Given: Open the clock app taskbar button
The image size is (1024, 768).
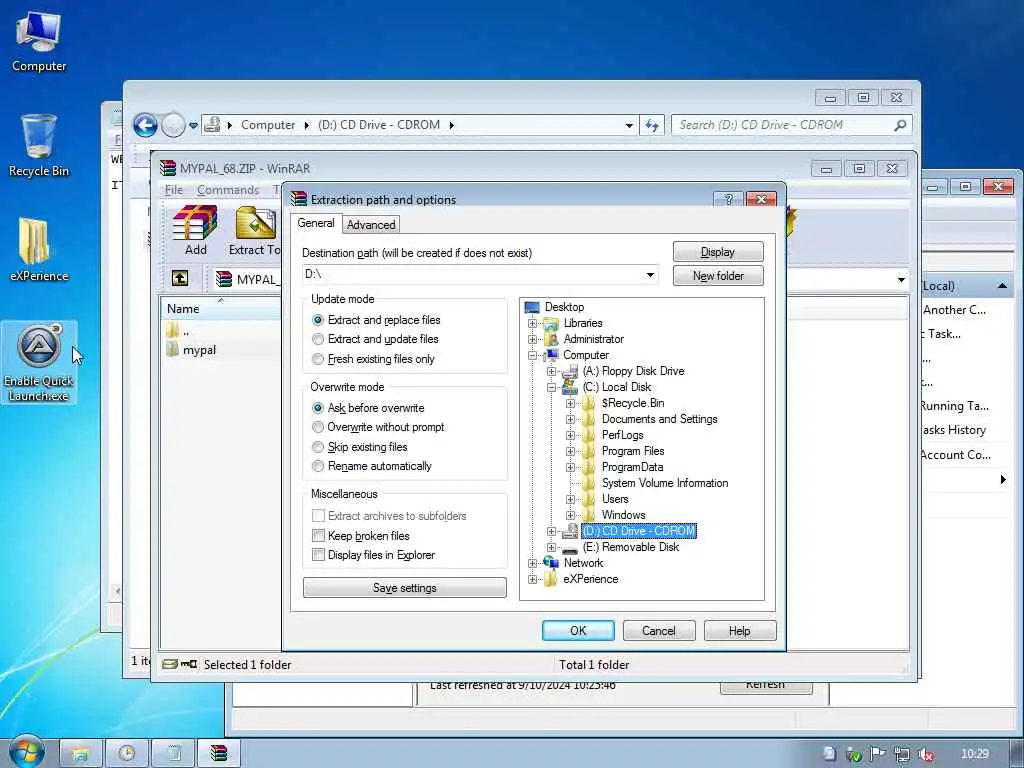Looking at the screenshot, I should coord(127,754).
